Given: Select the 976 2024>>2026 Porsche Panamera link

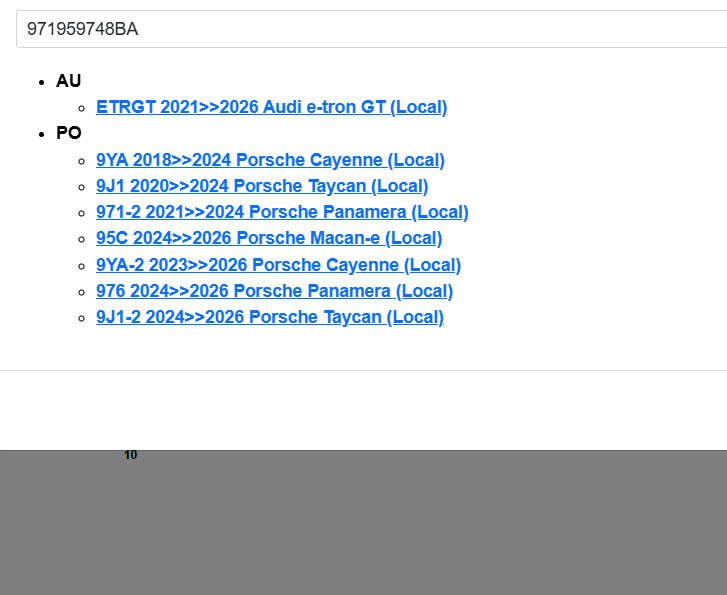Looking at the screenshot, I should pos(274,291).
